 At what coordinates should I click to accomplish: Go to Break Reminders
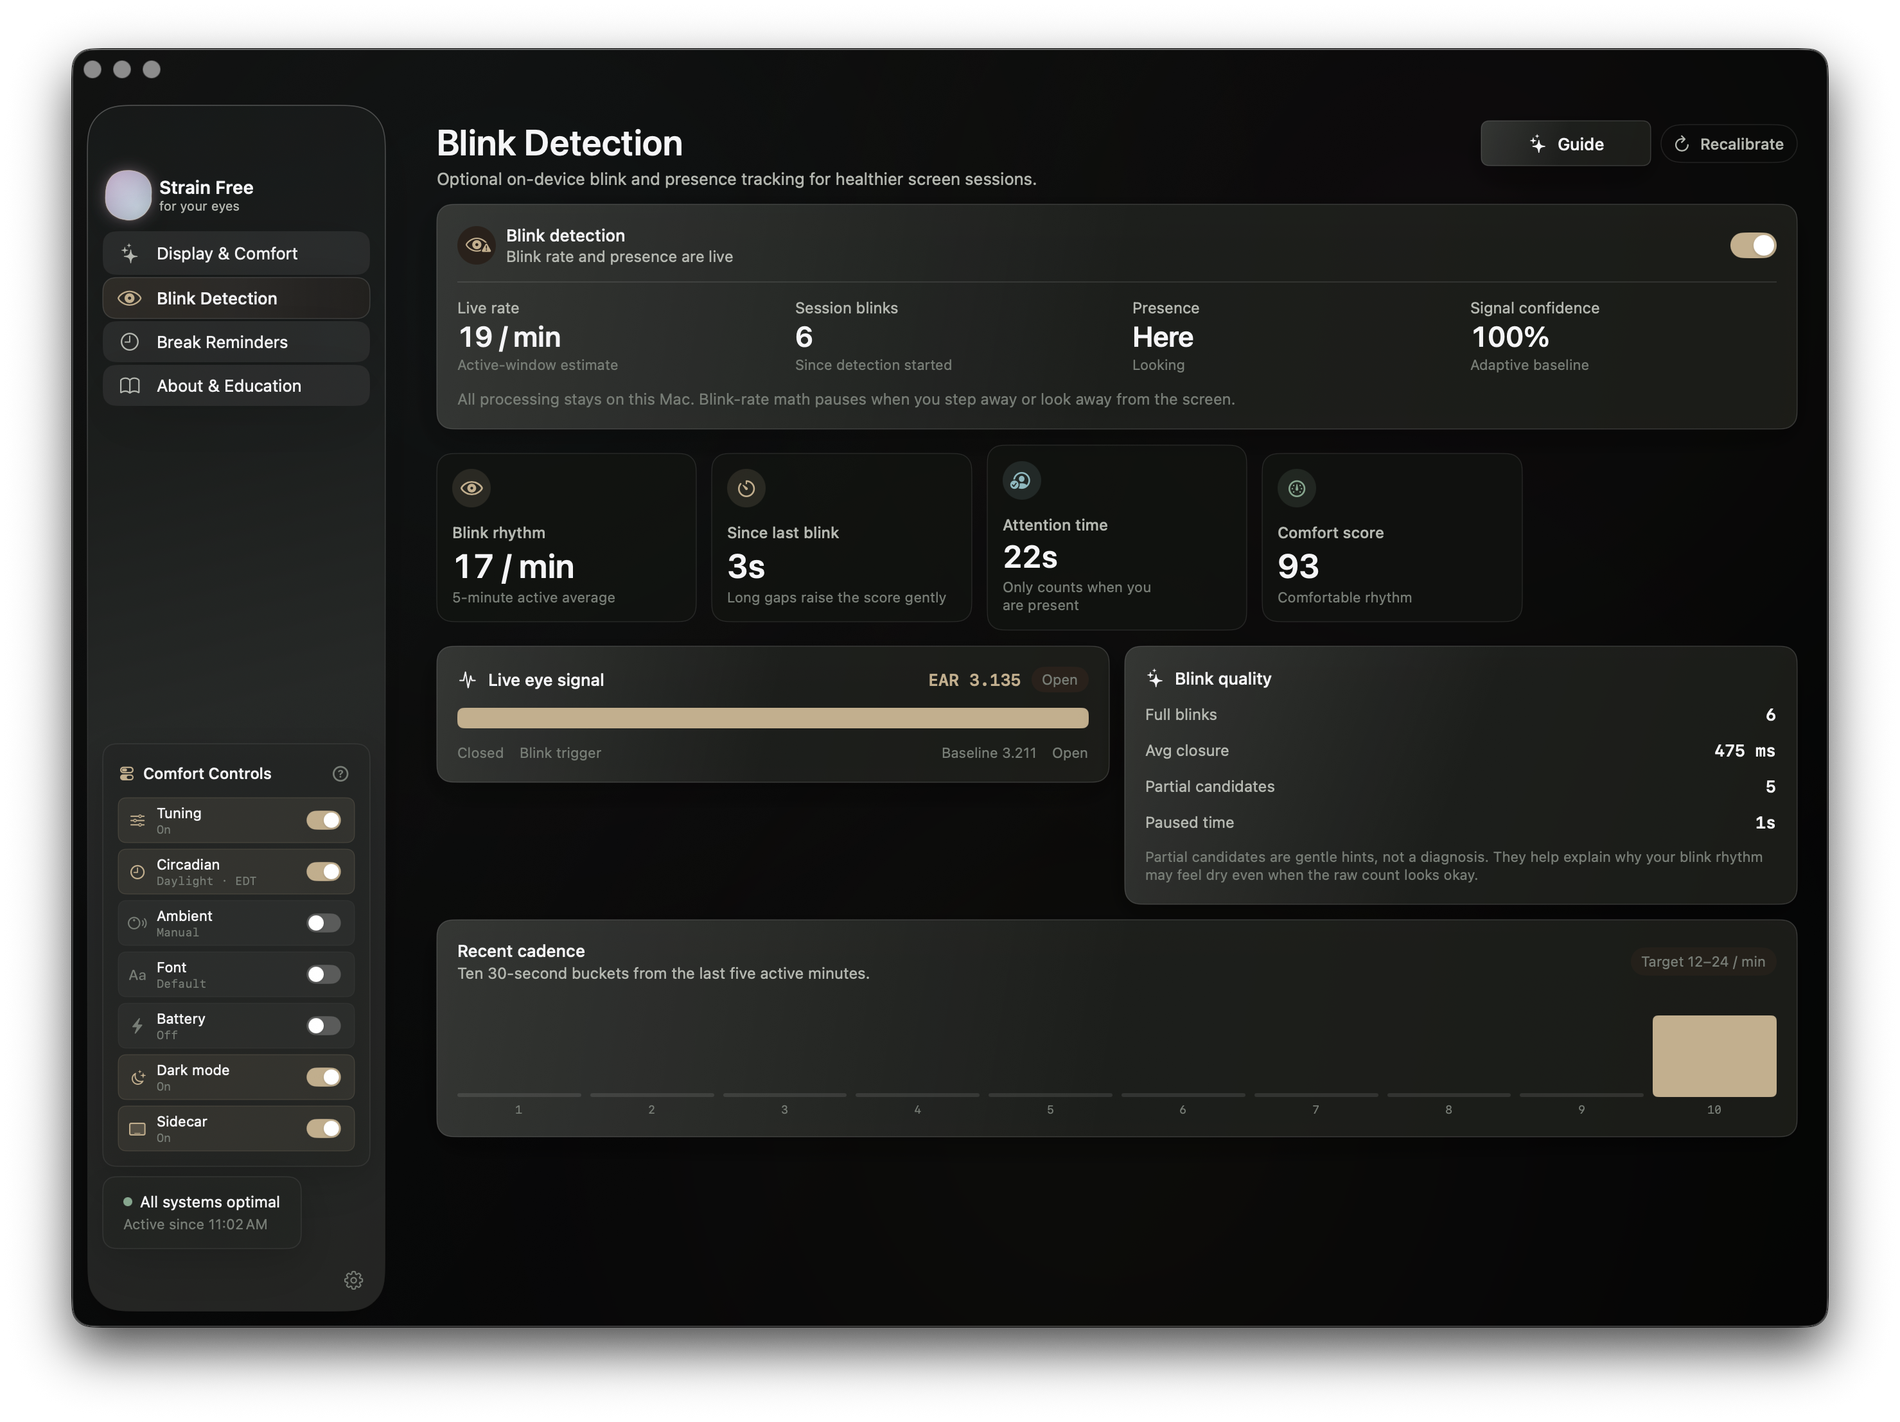coord(236,342)
